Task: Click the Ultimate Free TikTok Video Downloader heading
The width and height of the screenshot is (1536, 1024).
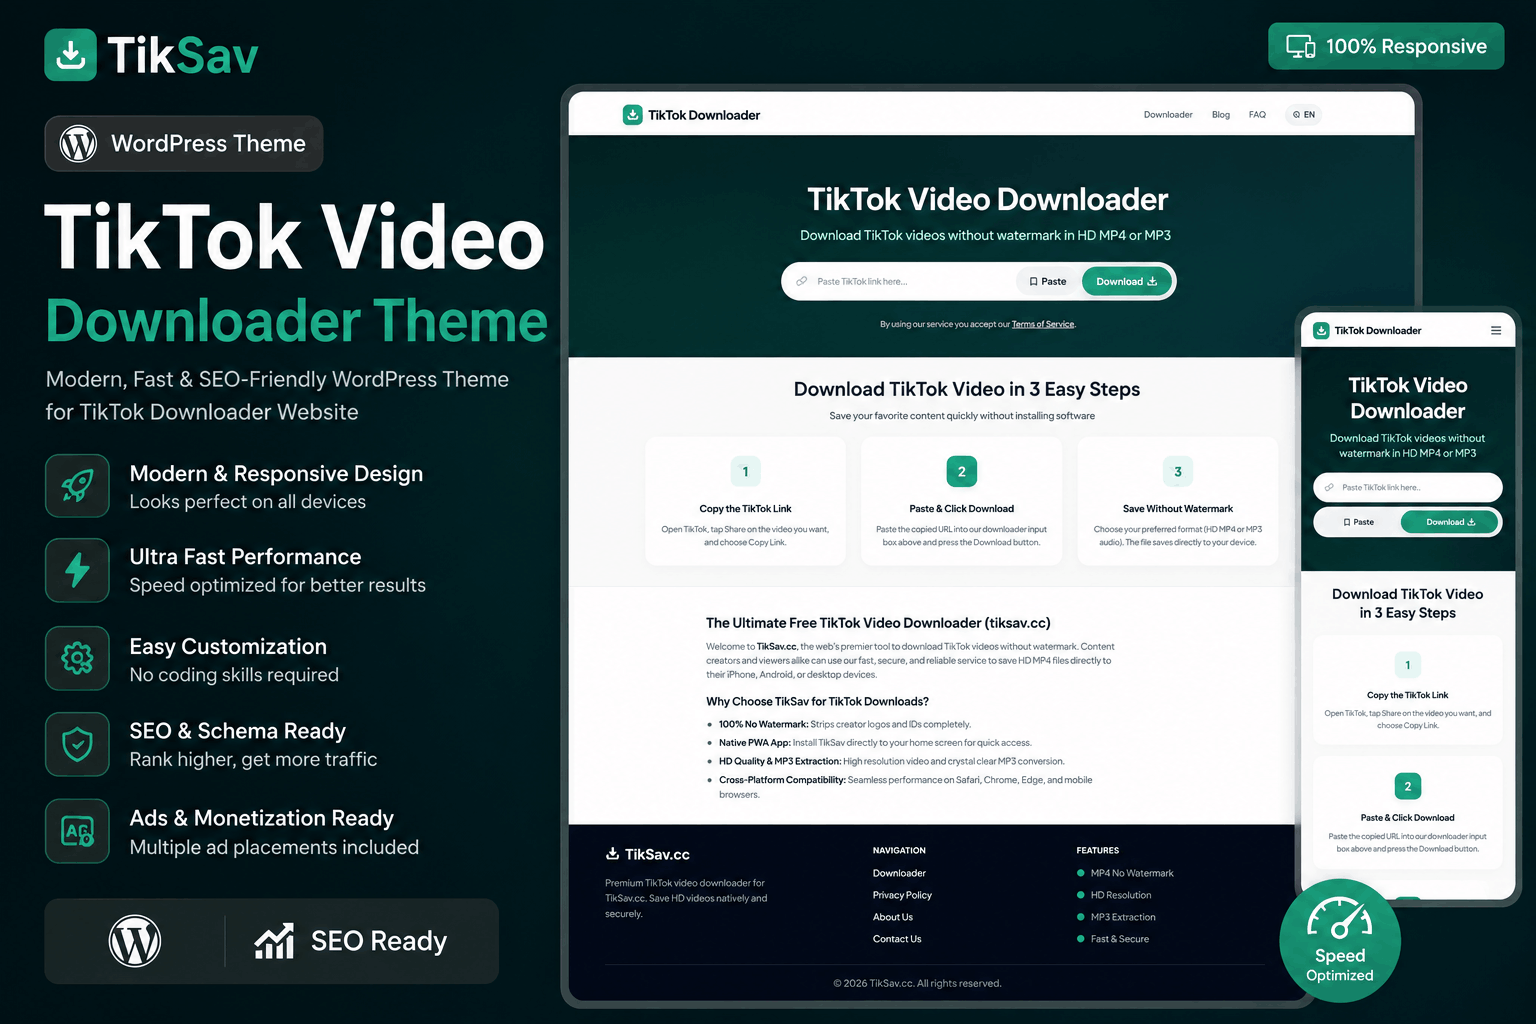Action: click(x=878, y=623)
